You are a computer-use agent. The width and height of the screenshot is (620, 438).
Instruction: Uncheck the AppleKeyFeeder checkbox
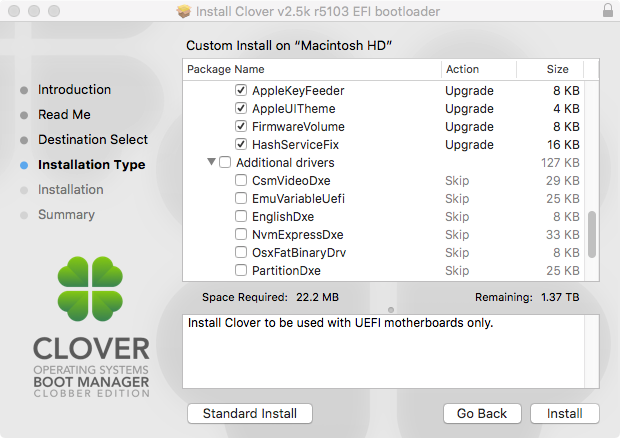(x=241, y=90)
